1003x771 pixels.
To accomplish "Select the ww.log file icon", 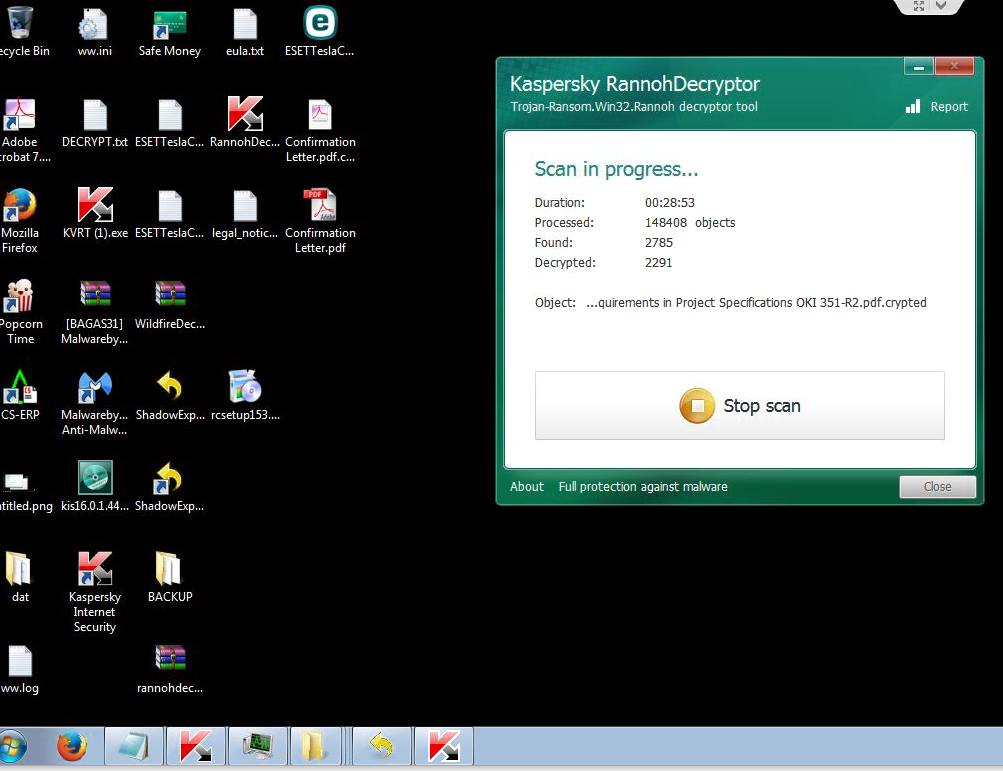I will 20,669.
